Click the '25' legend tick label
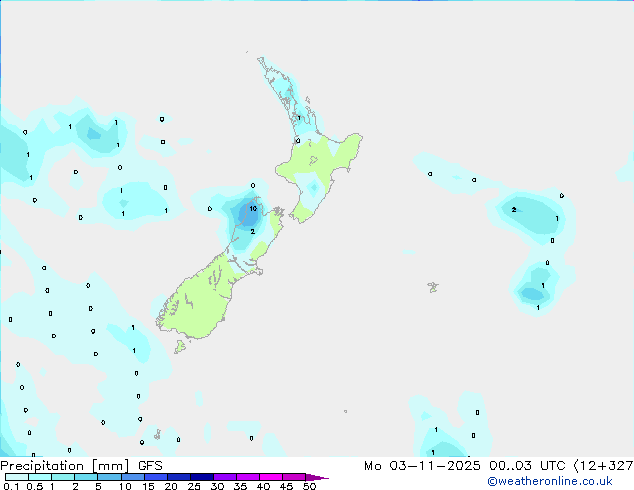Viewport: 634px width, 490px height. click(194, 486)
